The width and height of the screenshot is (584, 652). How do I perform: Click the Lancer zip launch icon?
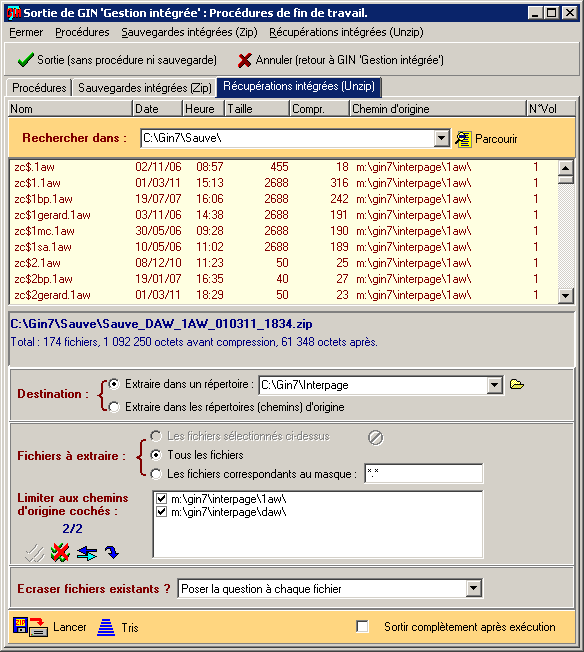pyautogui.click(x=30, y=627)
